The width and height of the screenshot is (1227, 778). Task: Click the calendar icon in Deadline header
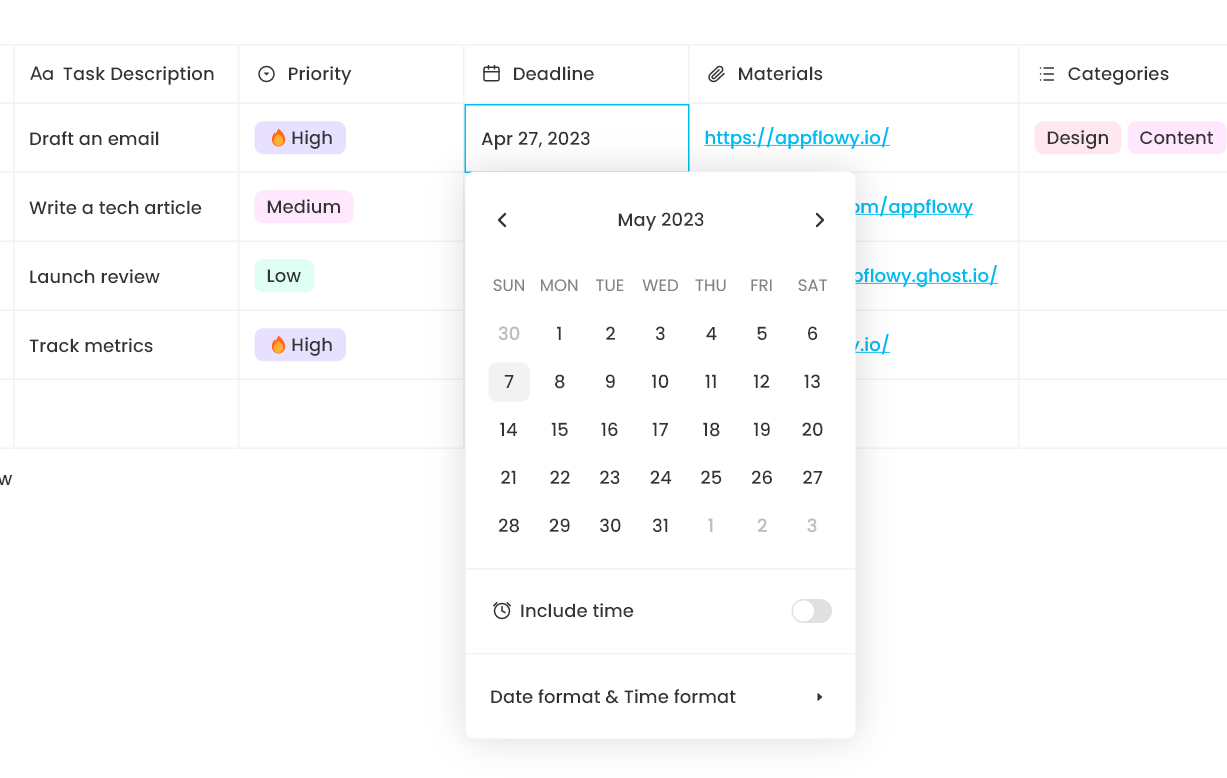[x=491, y=74]
